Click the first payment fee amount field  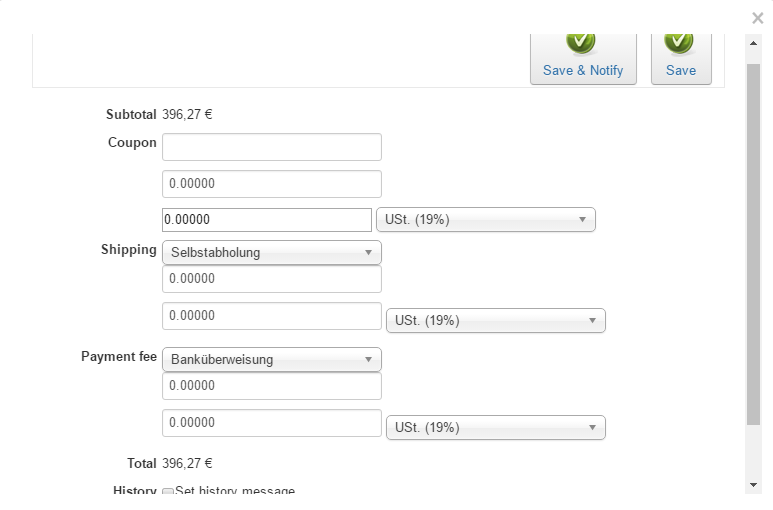click(x=271, y=386)
